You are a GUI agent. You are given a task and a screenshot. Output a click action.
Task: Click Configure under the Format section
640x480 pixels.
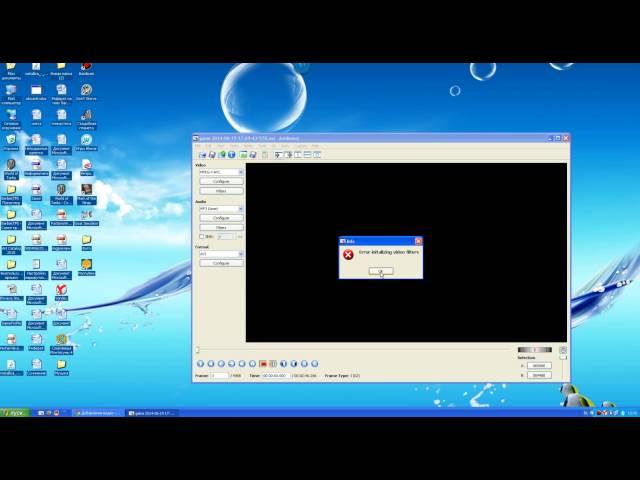click(x=221, y=263)
